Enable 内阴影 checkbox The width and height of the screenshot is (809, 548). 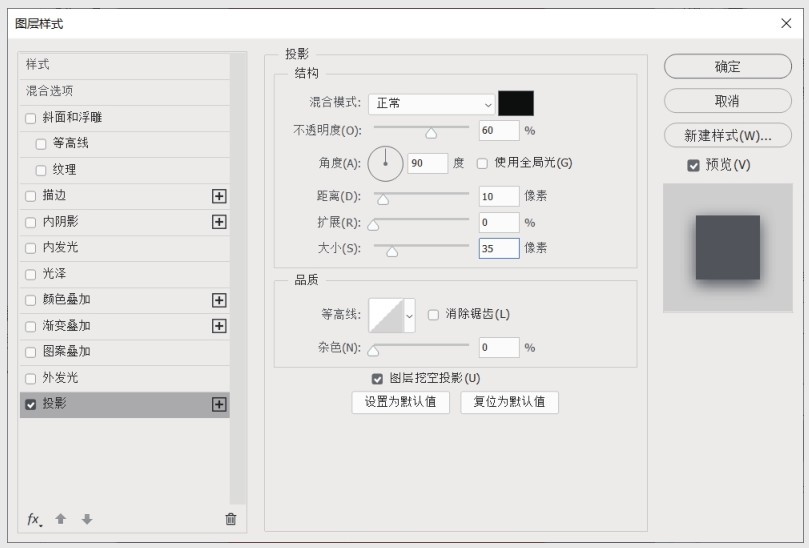30,222
